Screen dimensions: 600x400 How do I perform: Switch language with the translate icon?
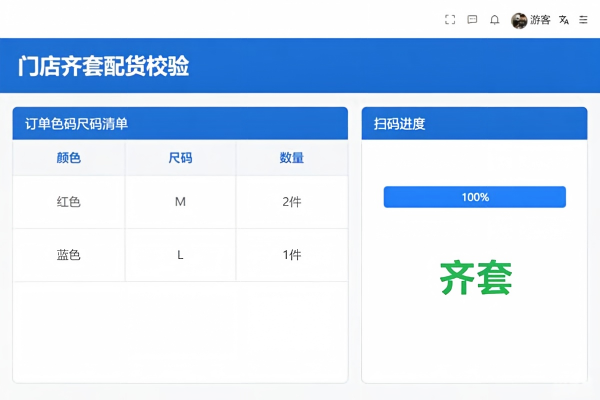pos(564,20)
